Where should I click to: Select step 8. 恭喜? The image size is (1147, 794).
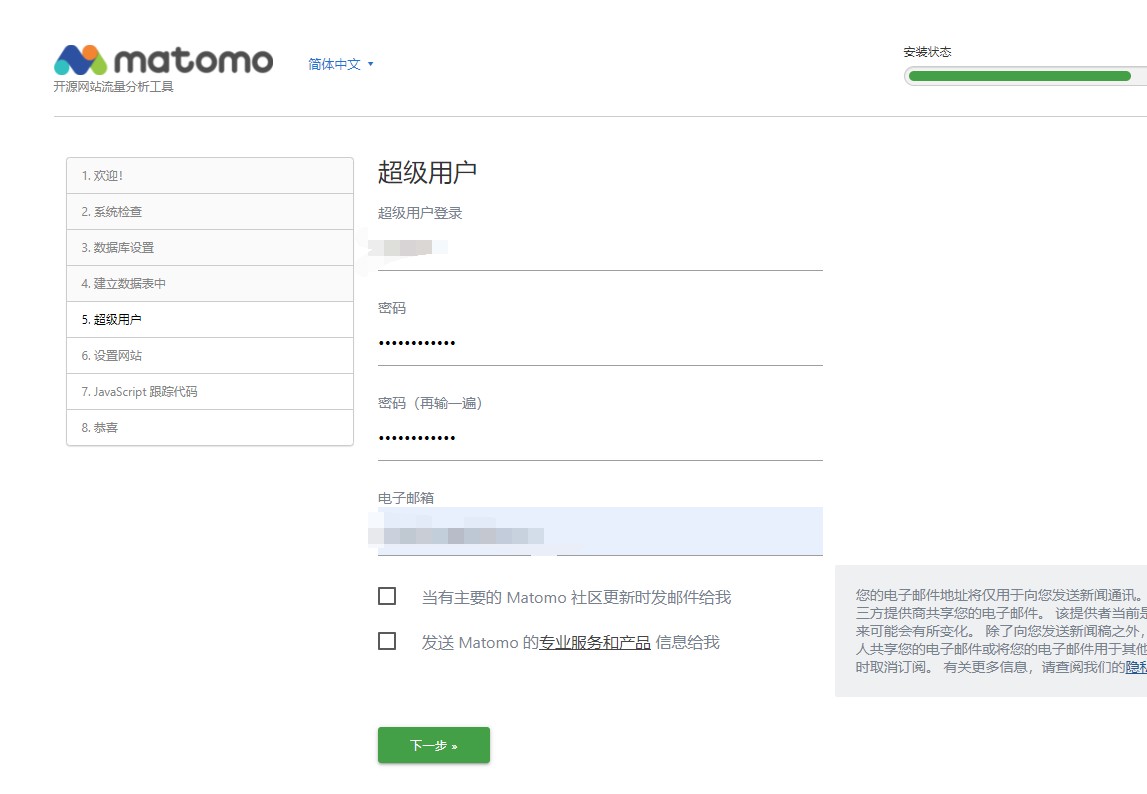click(210, 427)
